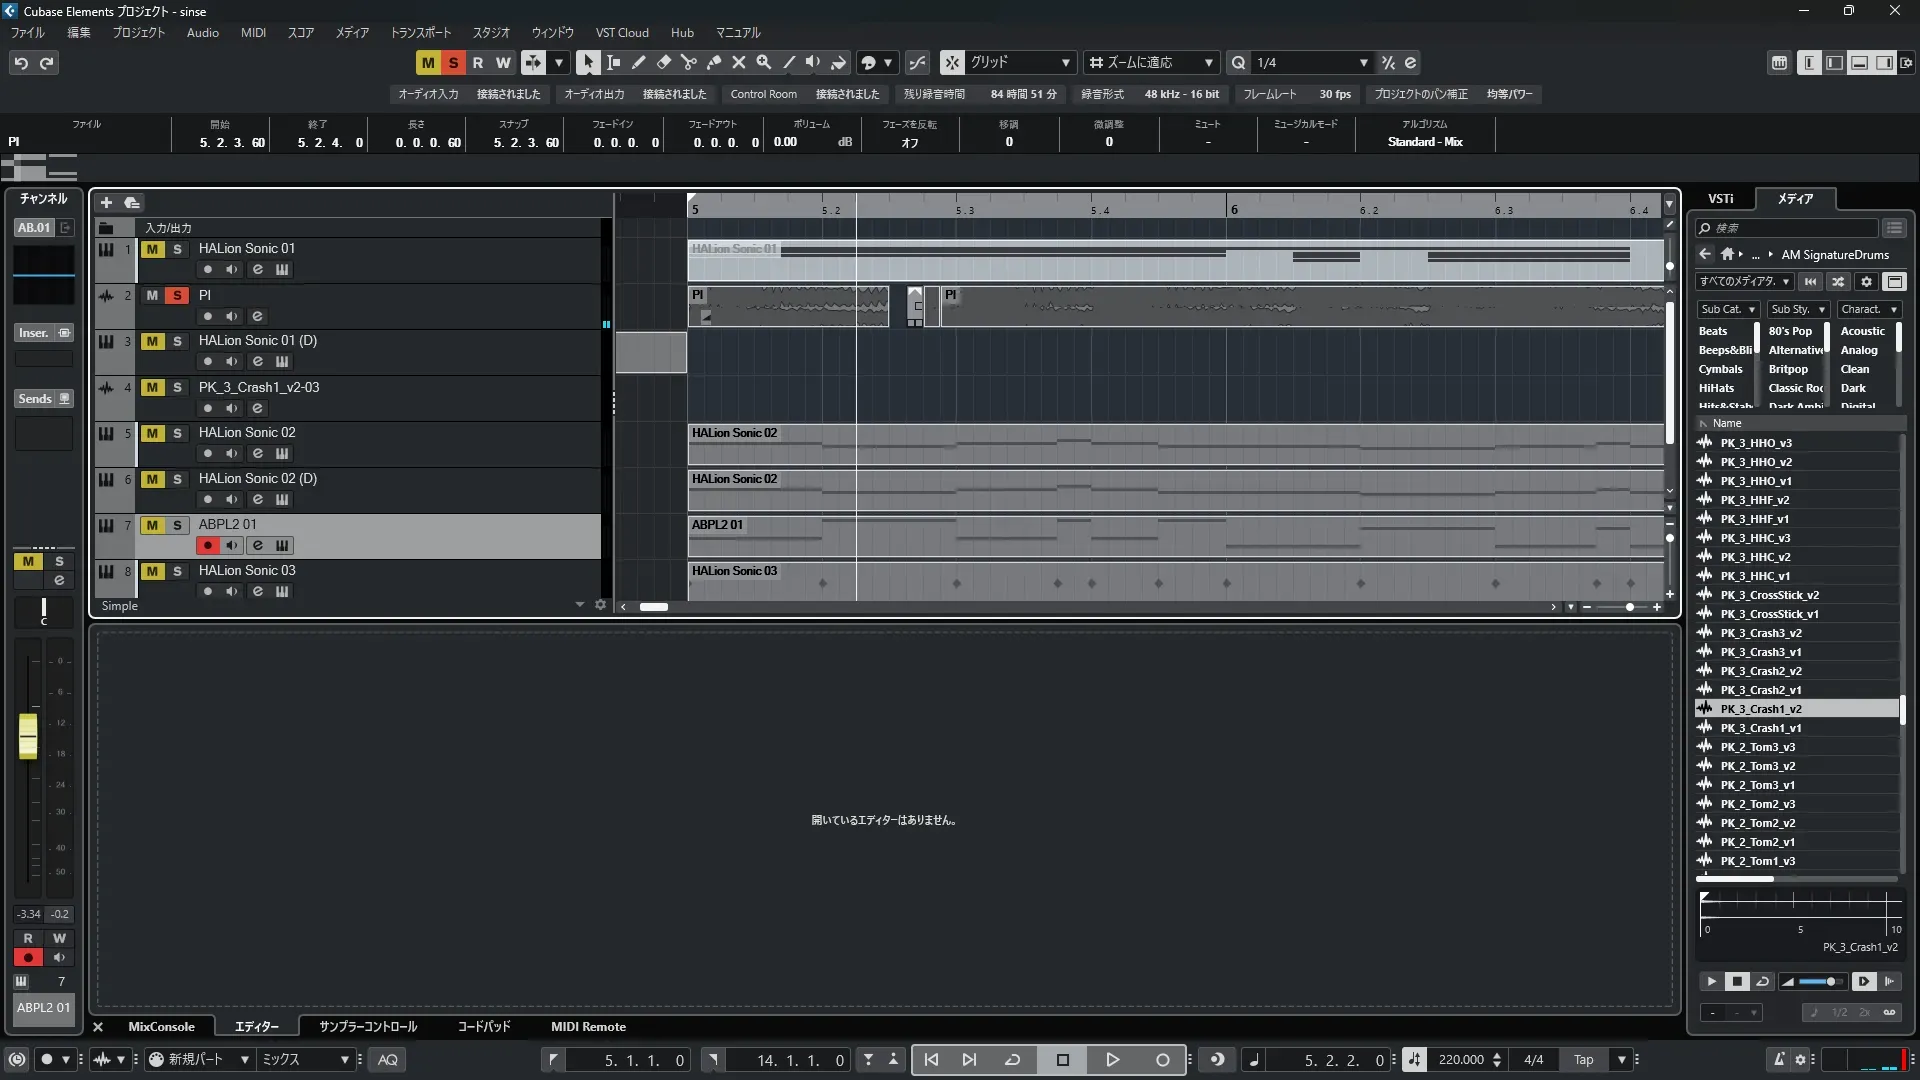Select the Scissors split tool

(x=688, y=62)
